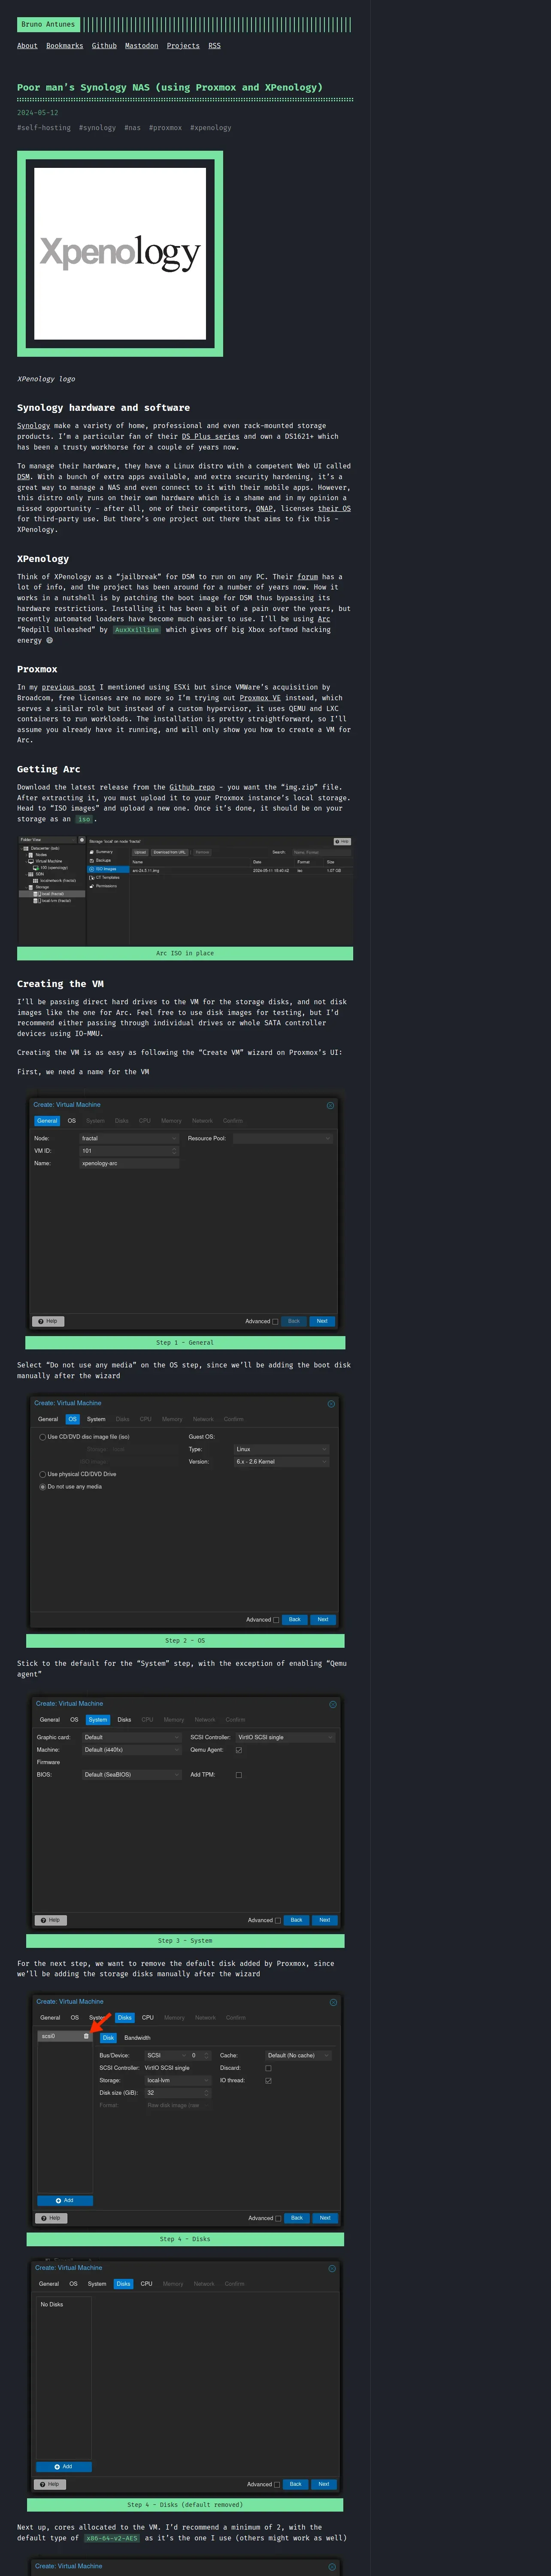The height and width of the screenshot is (2576, 551).
Task: Follow the 'Github repo' link
Action: [x=192, y=787]
